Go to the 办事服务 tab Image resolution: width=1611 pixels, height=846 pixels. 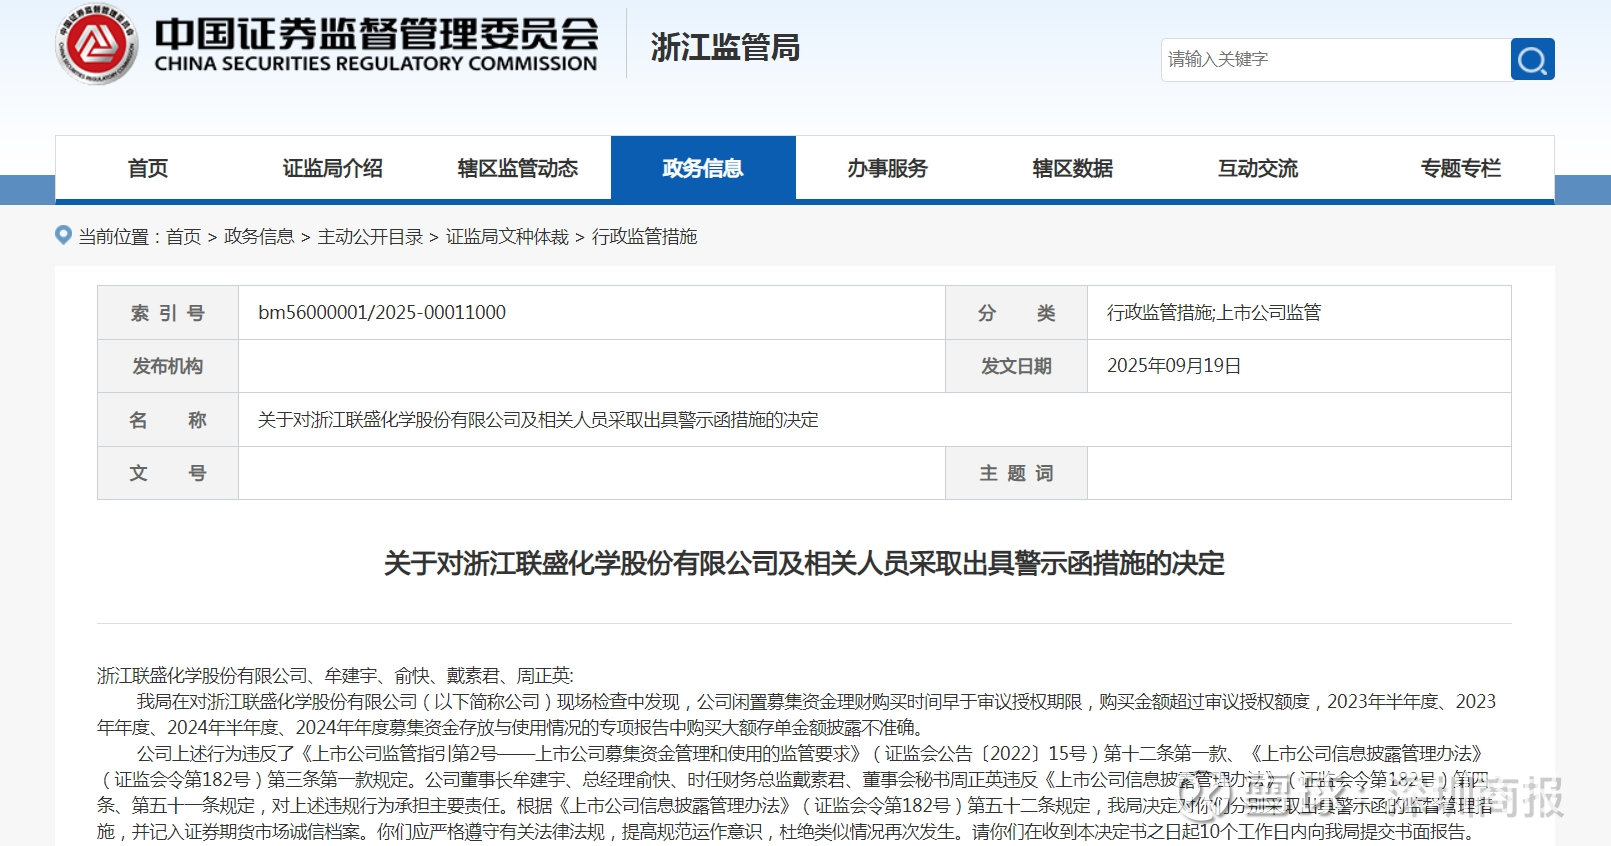888,168
